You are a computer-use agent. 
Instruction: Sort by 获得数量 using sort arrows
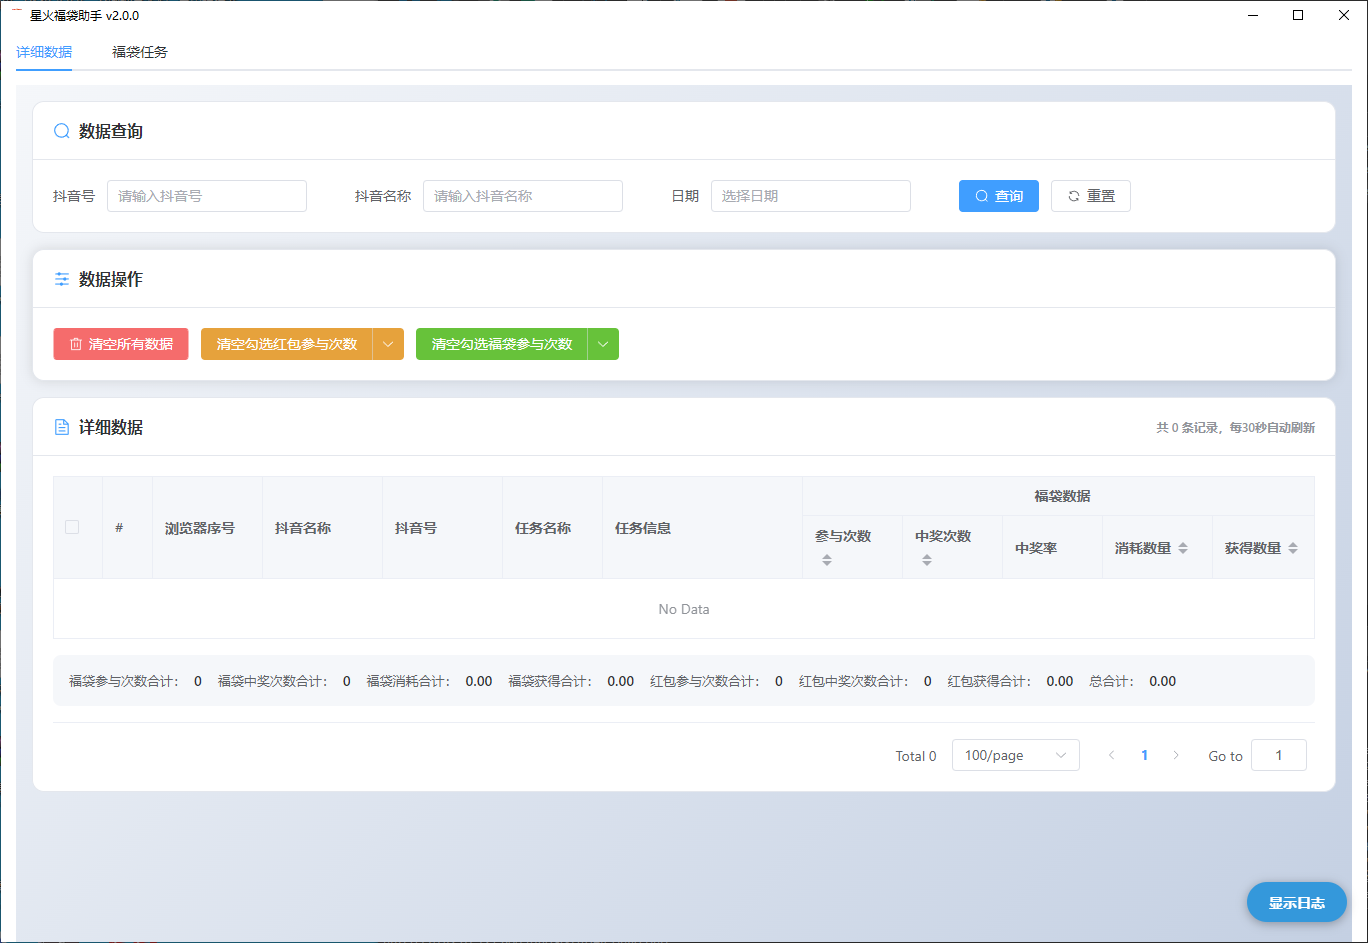1293,548
